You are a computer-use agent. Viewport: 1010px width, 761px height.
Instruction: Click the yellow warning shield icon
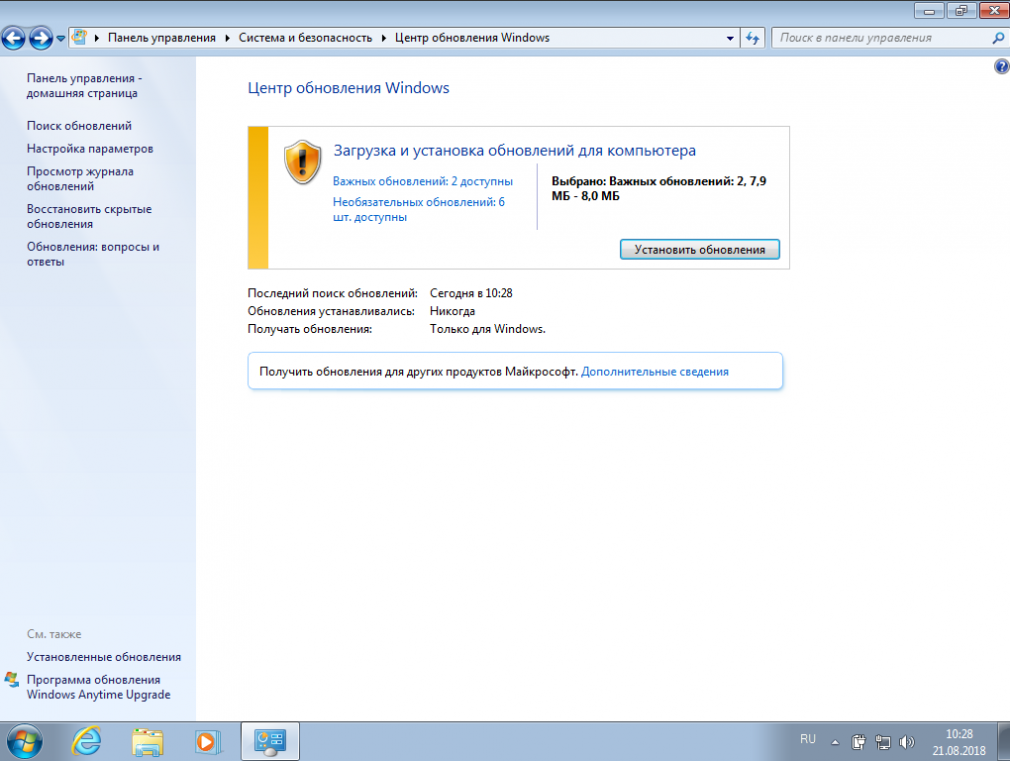(302, 162)
